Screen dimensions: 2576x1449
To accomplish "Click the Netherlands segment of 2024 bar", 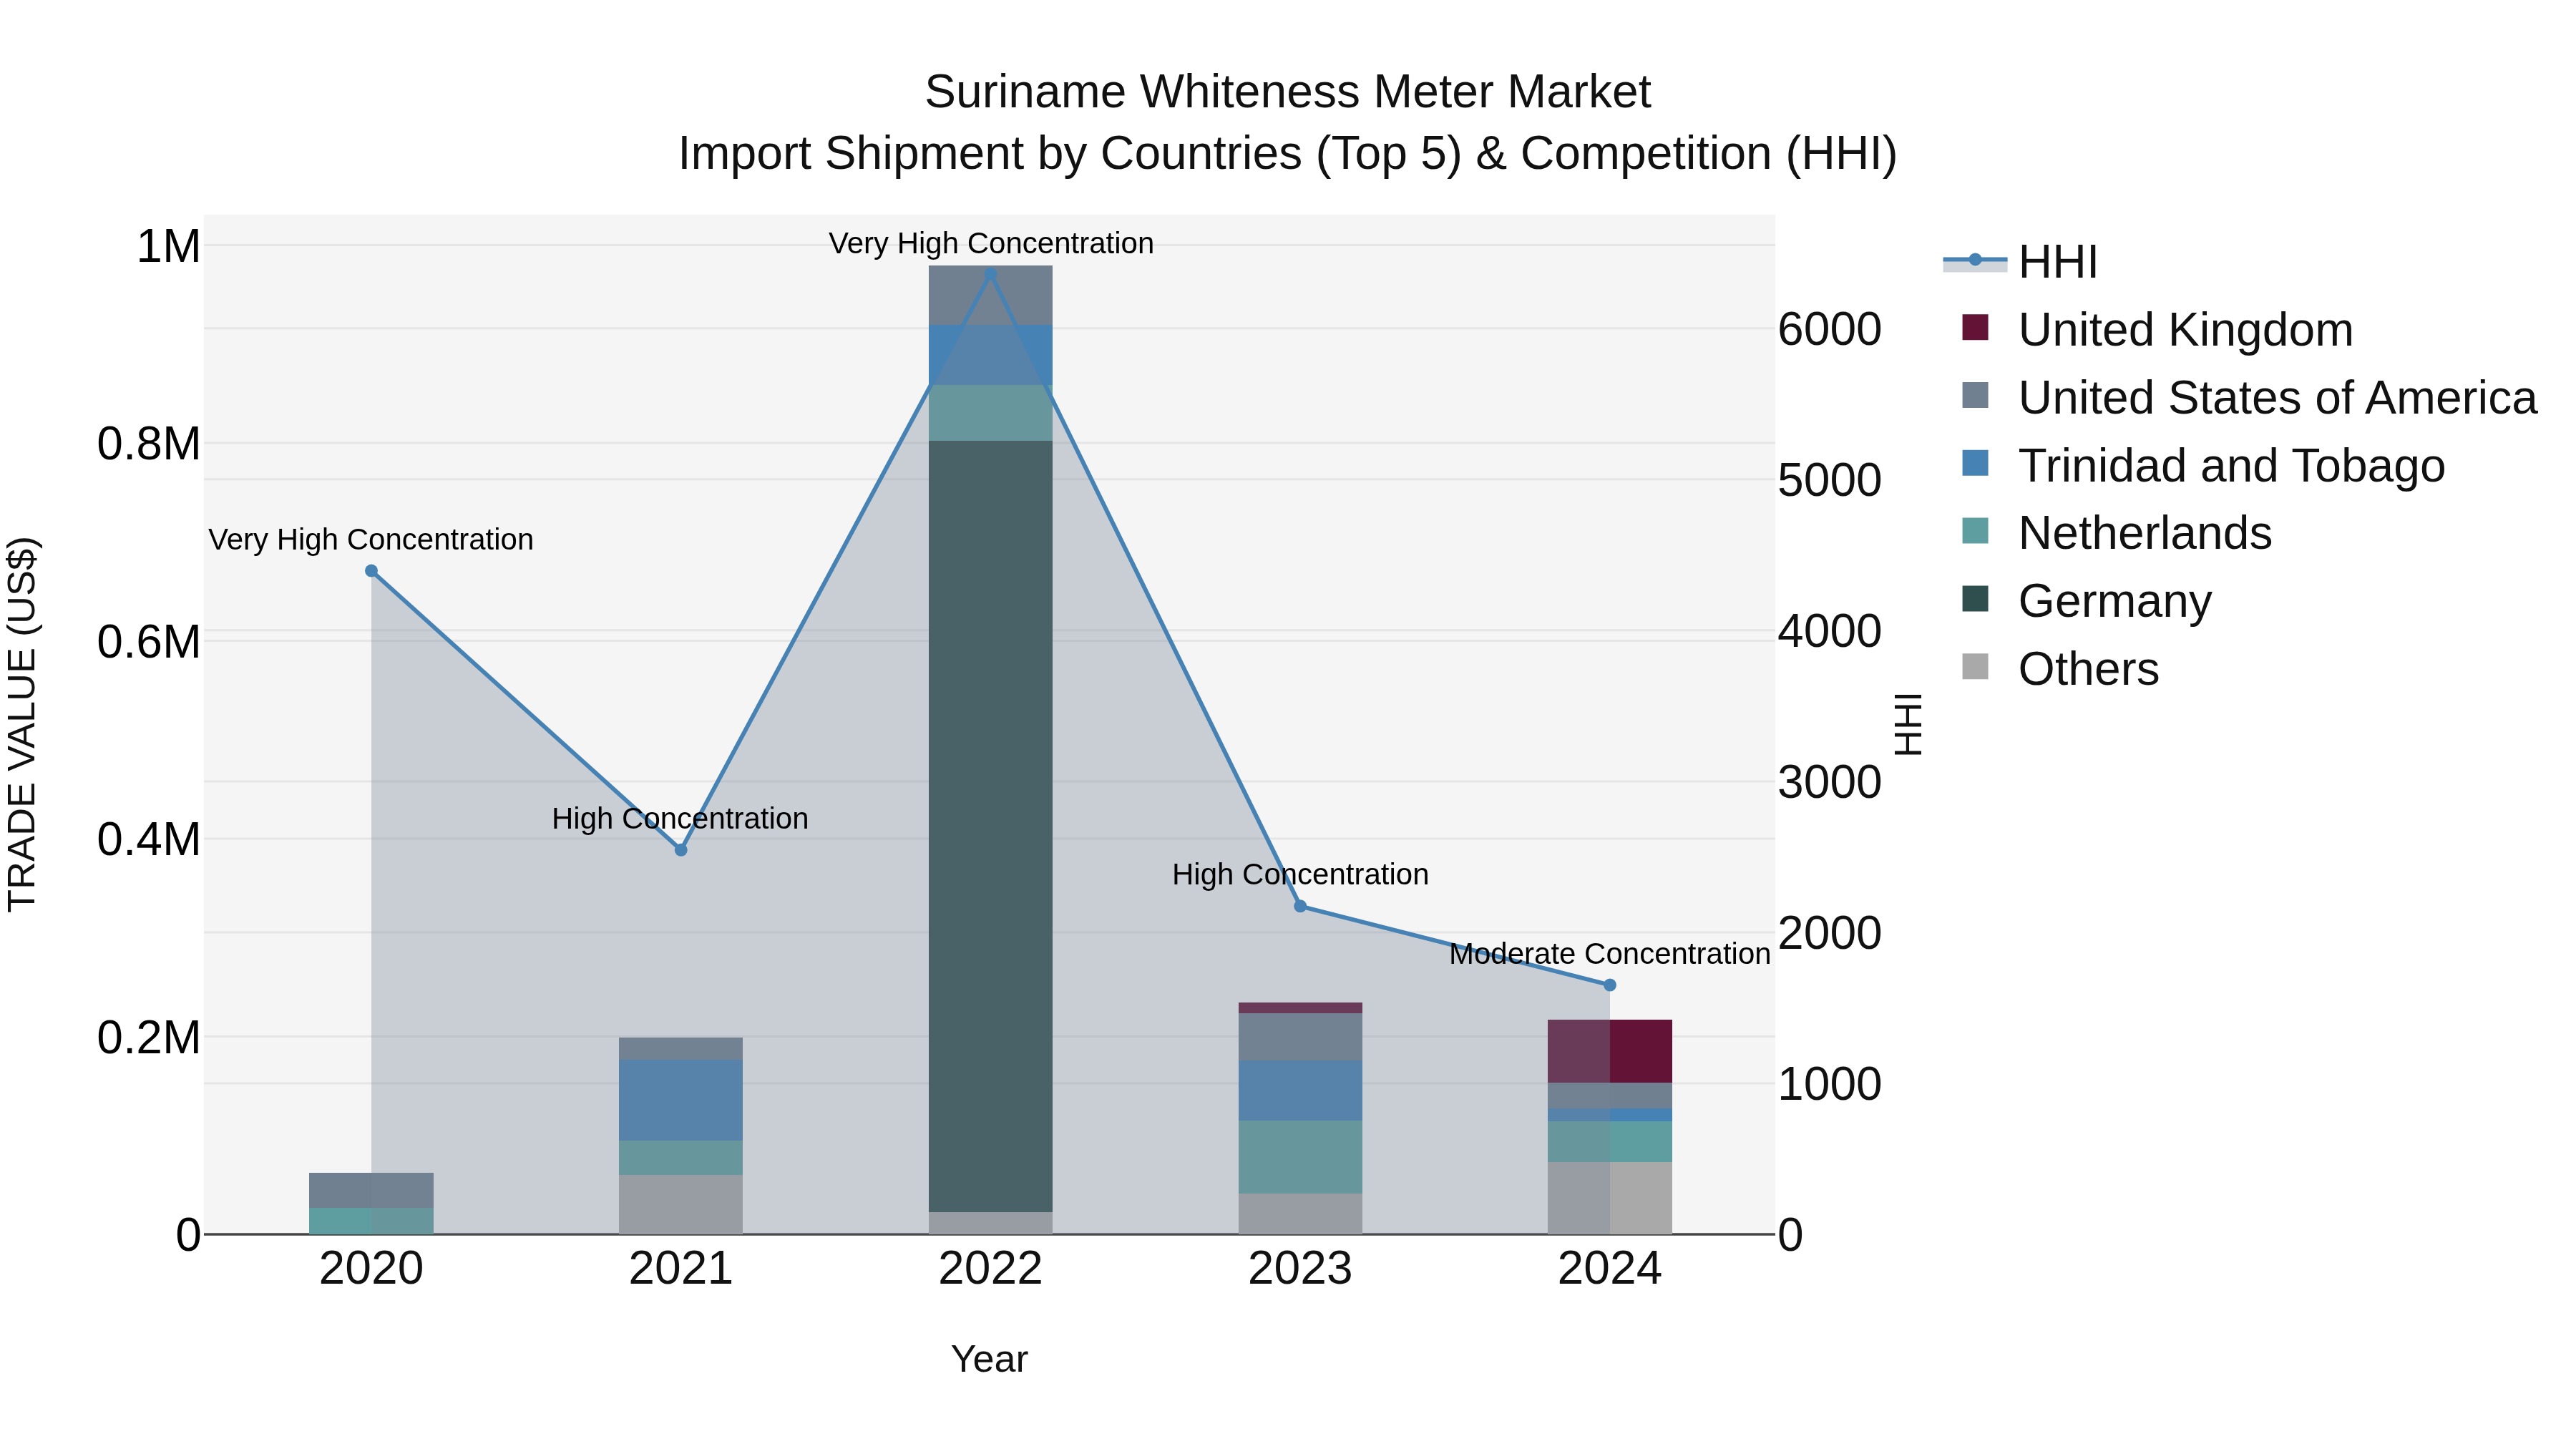I will point(1610,1142).
